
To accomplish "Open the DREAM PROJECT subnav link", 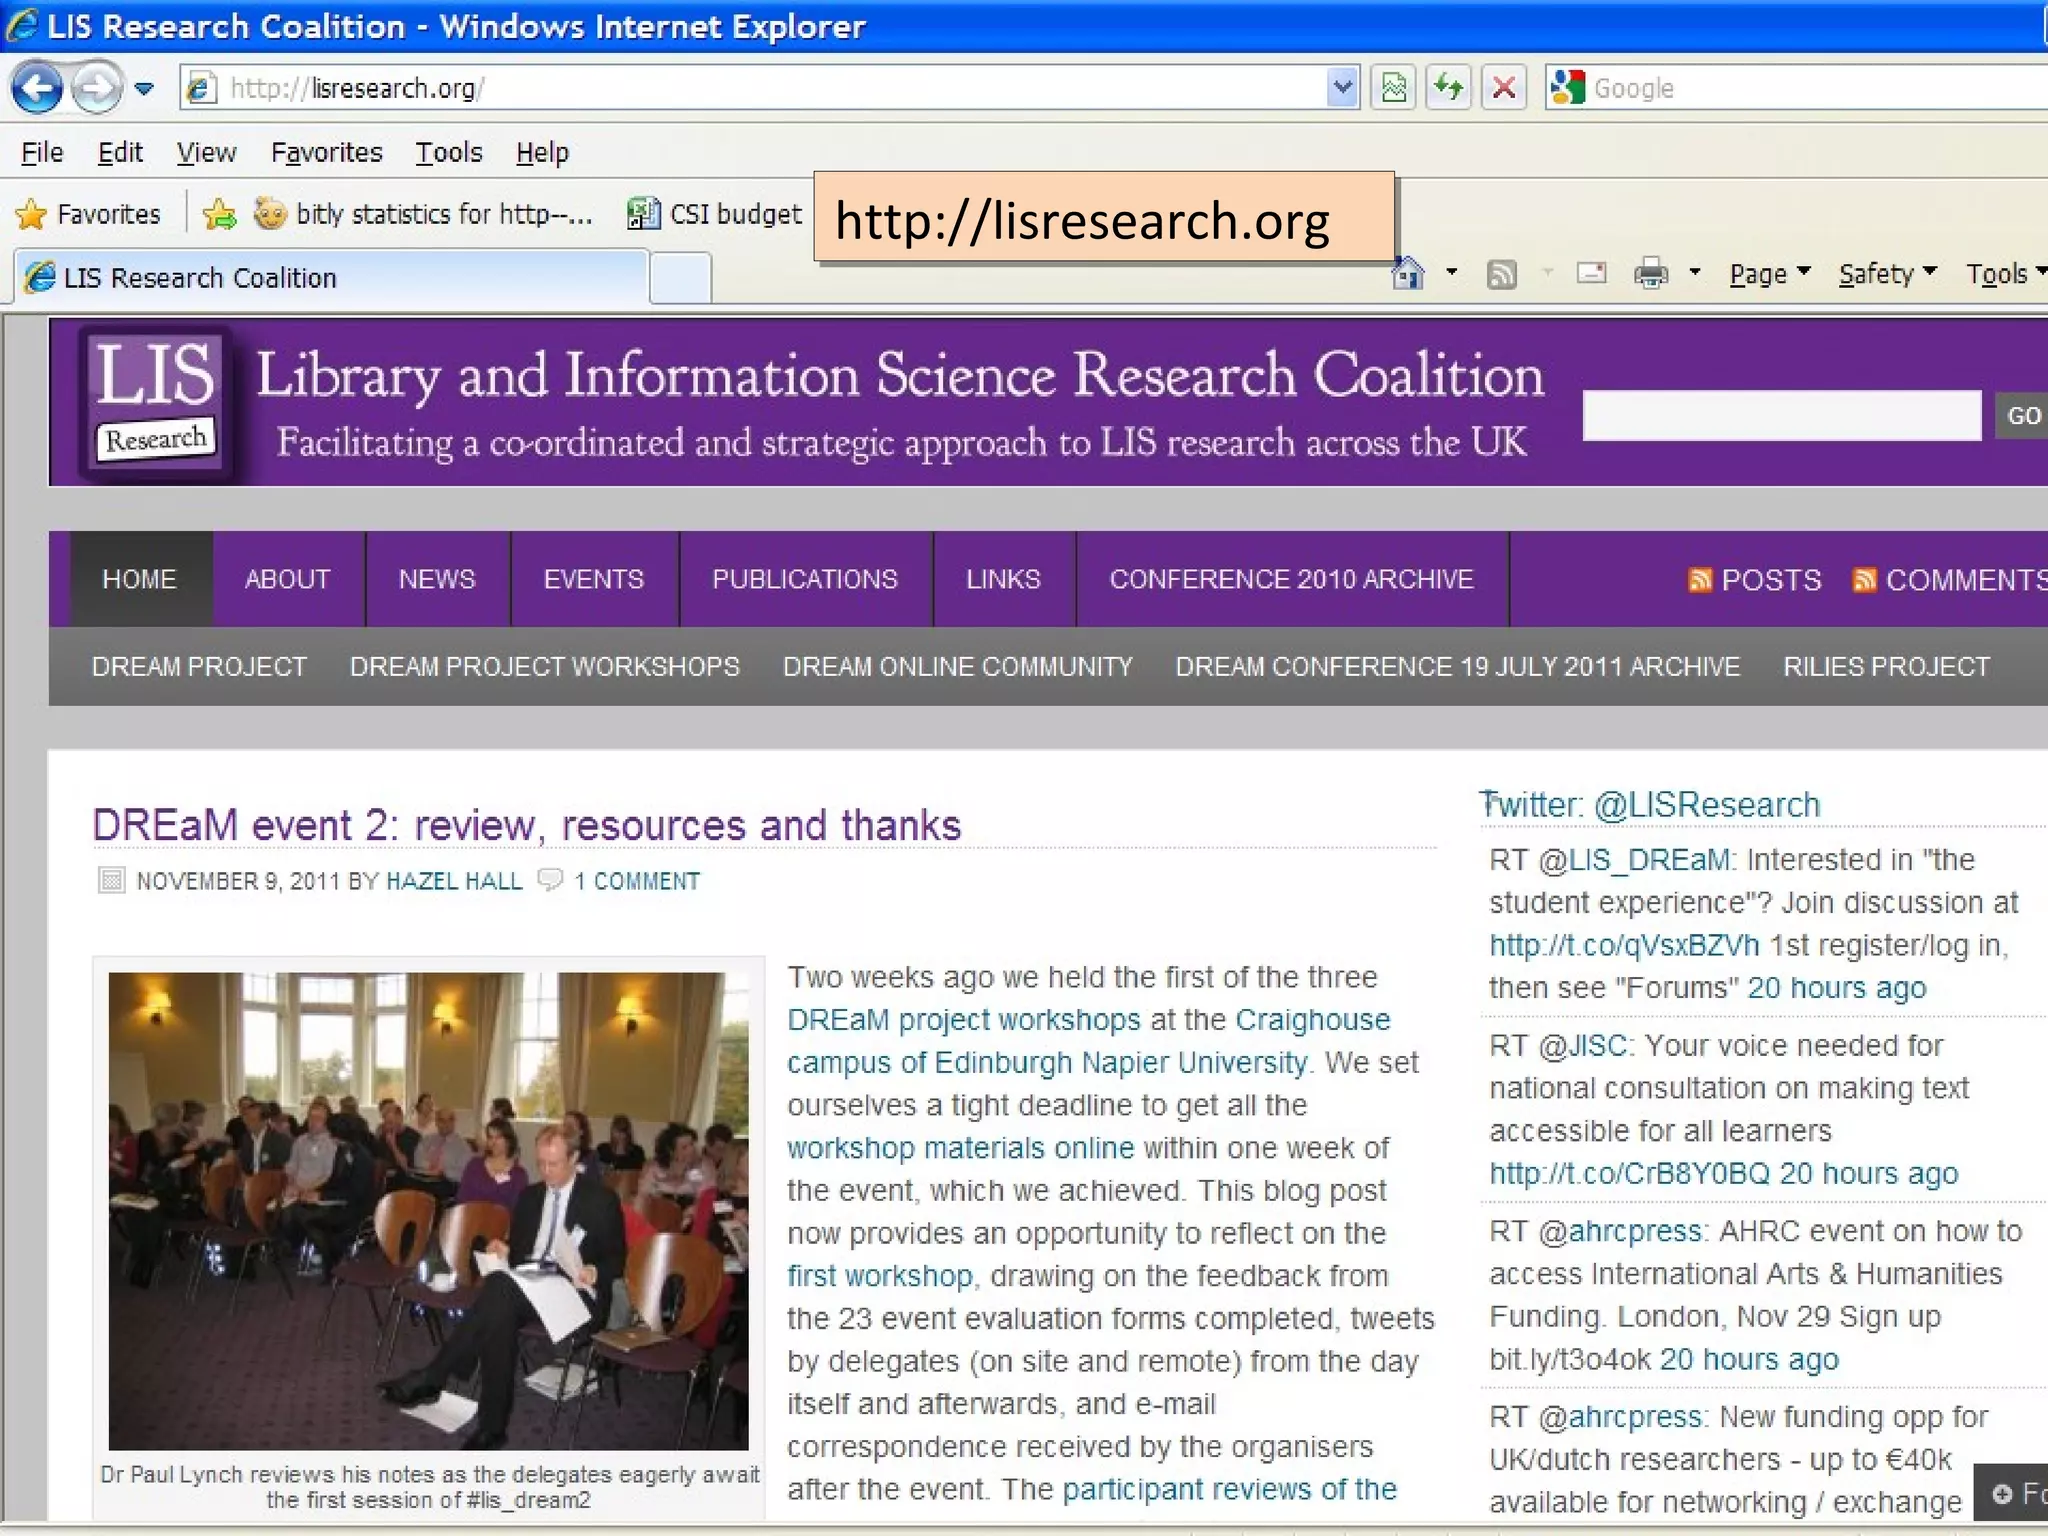I will [199, 667].
